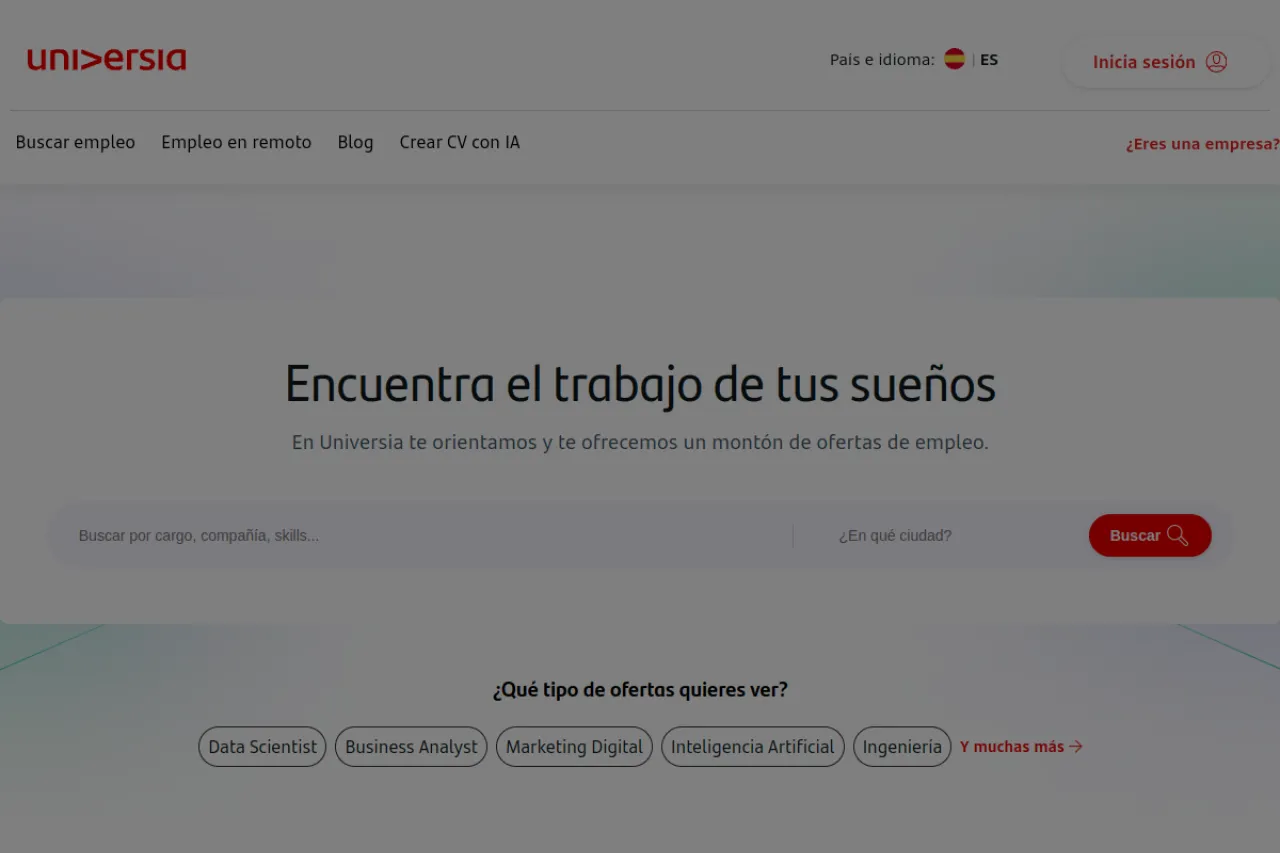
Task: Select Crear CV con IA
Action: [x=460, y=142]
